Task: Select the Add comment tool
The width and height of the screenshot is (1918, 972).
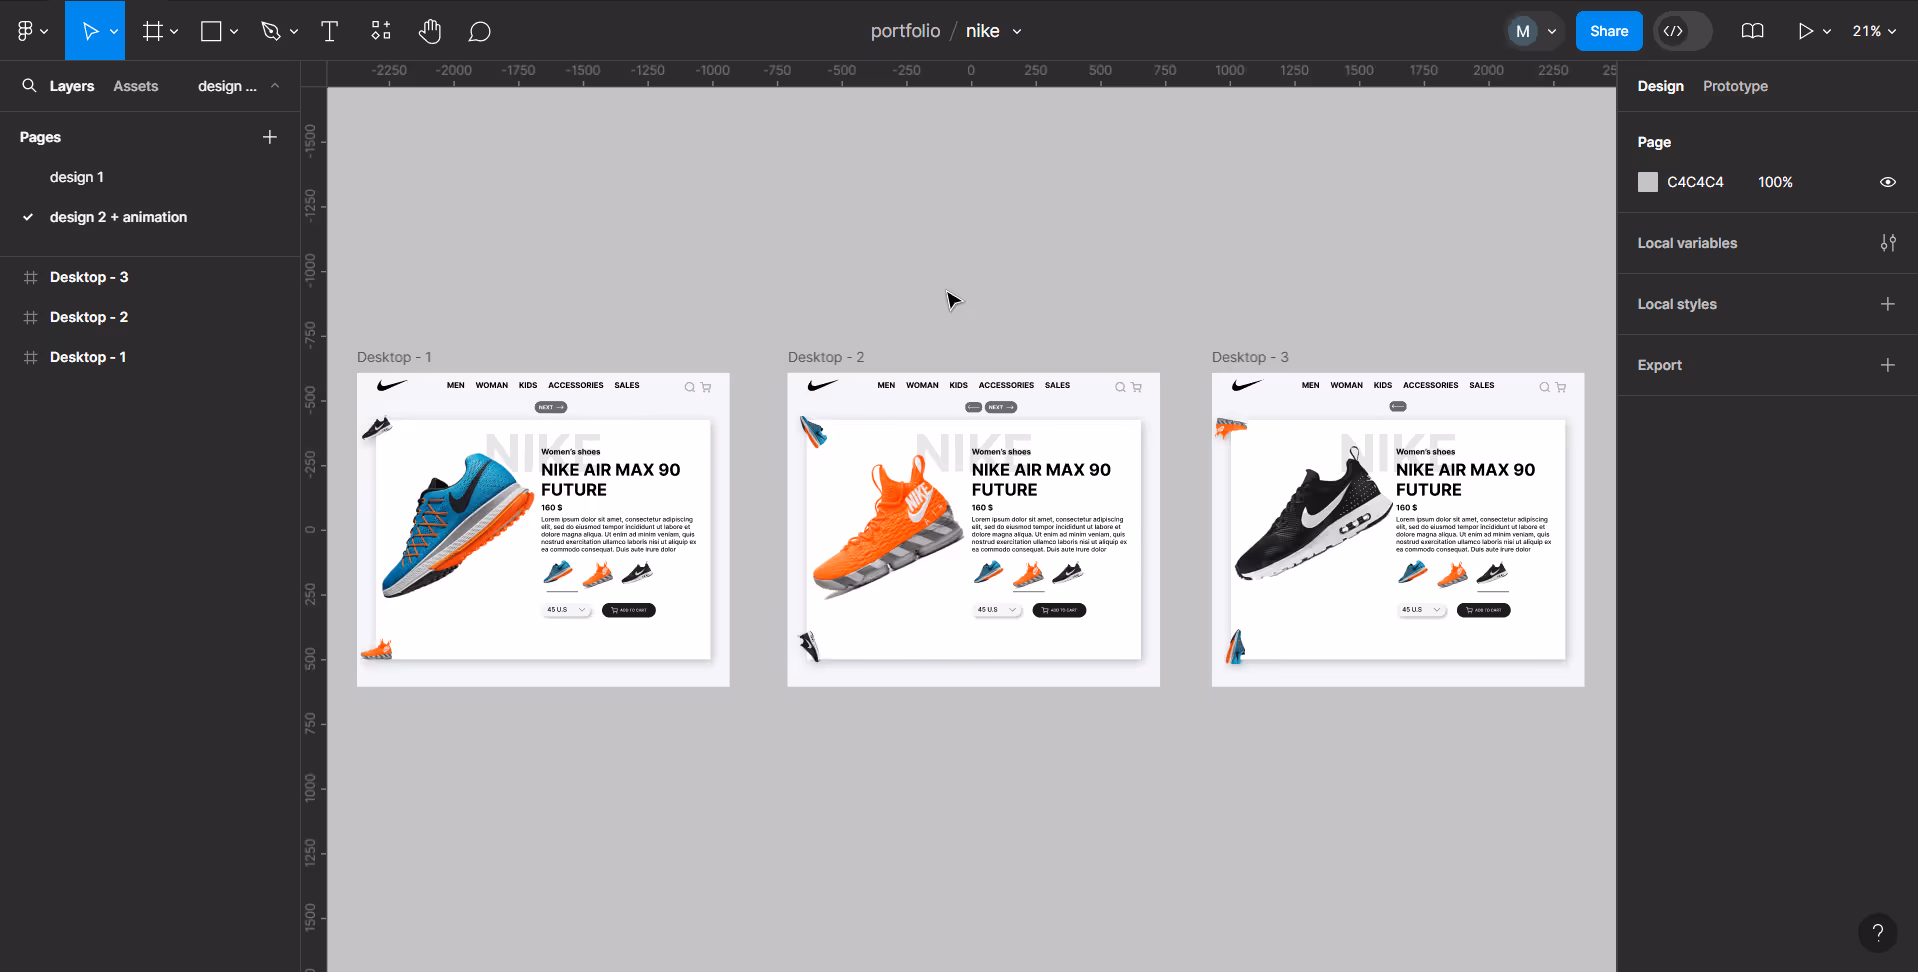Action: [480, 32]
